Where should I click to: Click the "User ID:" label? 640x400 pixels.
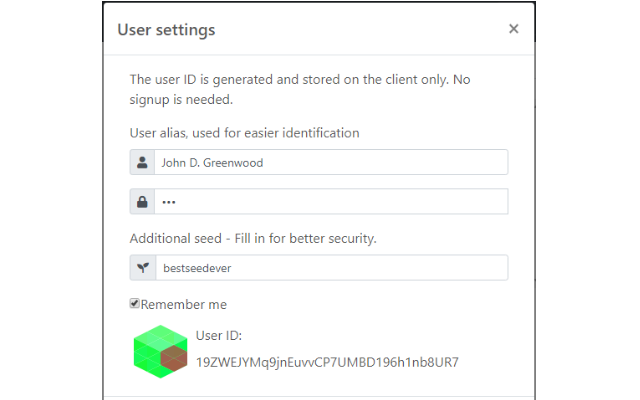tap(219, 336)
